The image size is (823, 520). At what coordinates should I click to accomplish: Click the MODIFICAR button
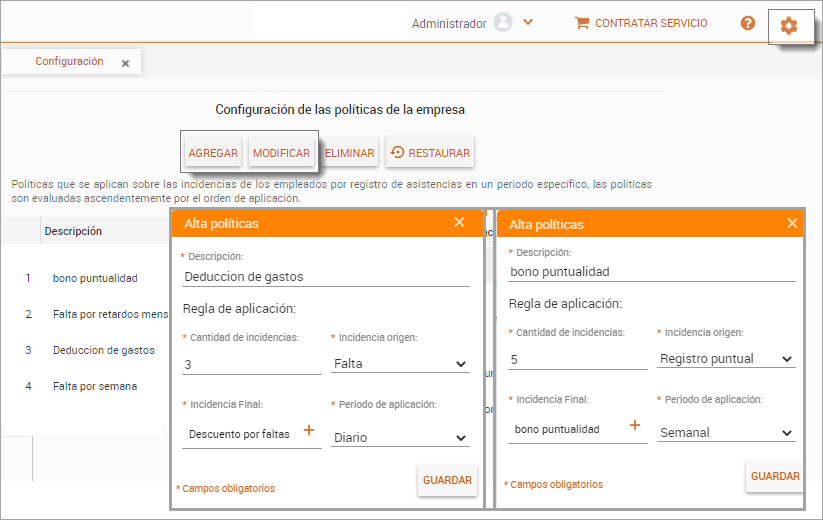[281, 153]
